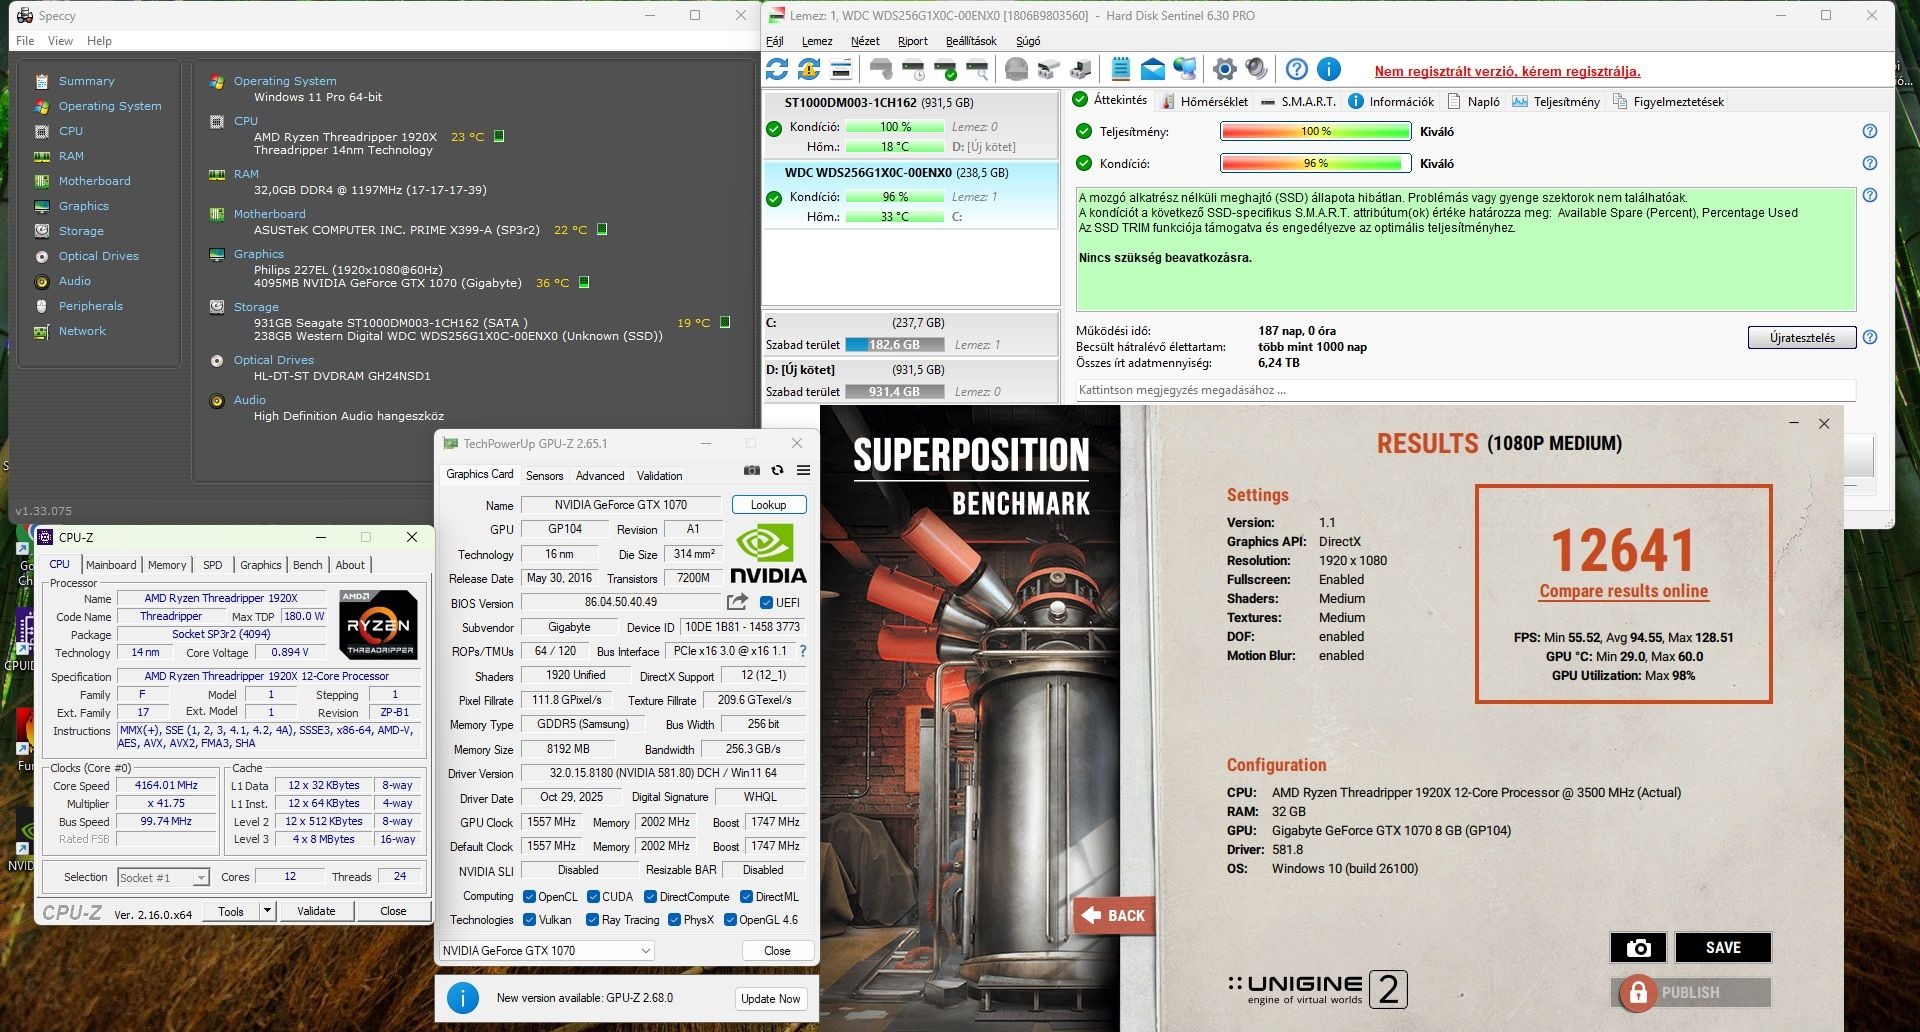
Task: Open the Hőmérséklet tab in Hard Disk Sentinel
Action: [1205, 101]
